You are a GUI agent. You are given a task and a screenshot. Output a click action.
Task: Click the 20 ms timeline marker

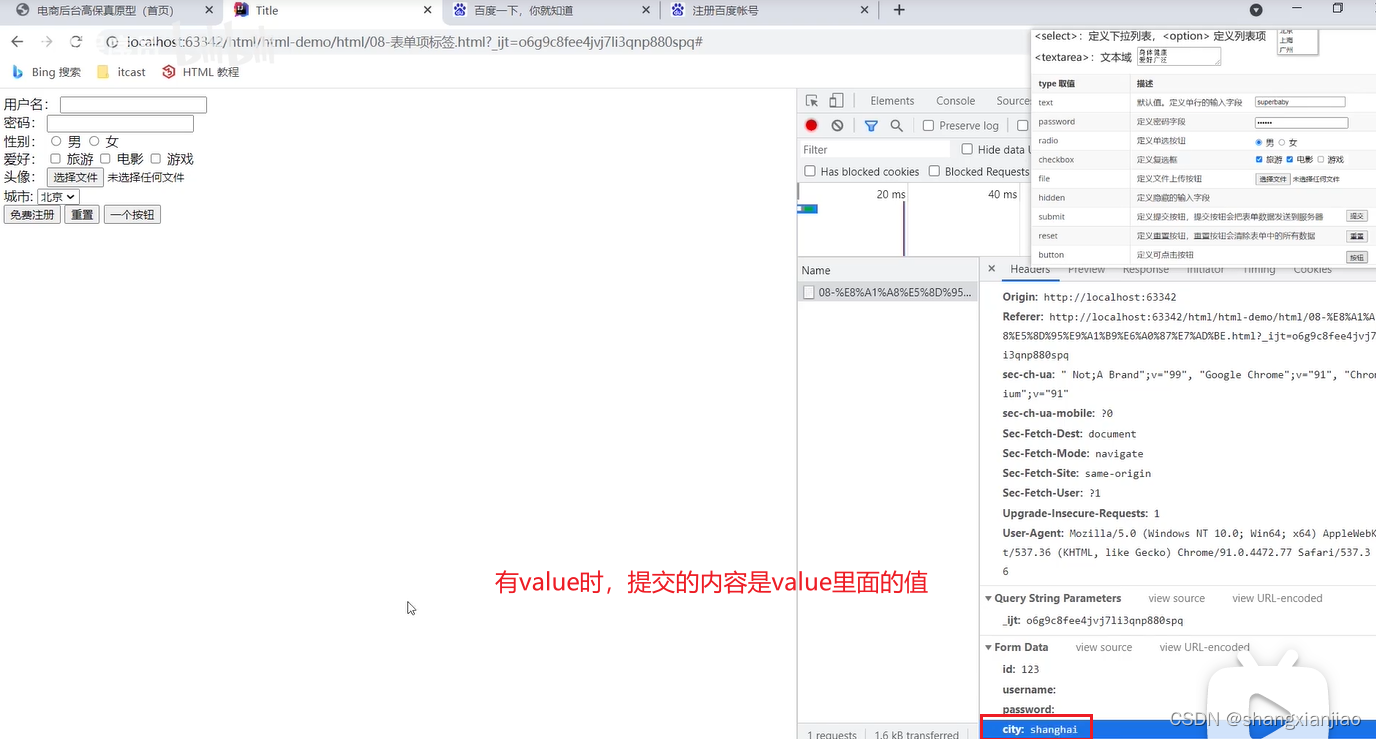click(891, 194)
